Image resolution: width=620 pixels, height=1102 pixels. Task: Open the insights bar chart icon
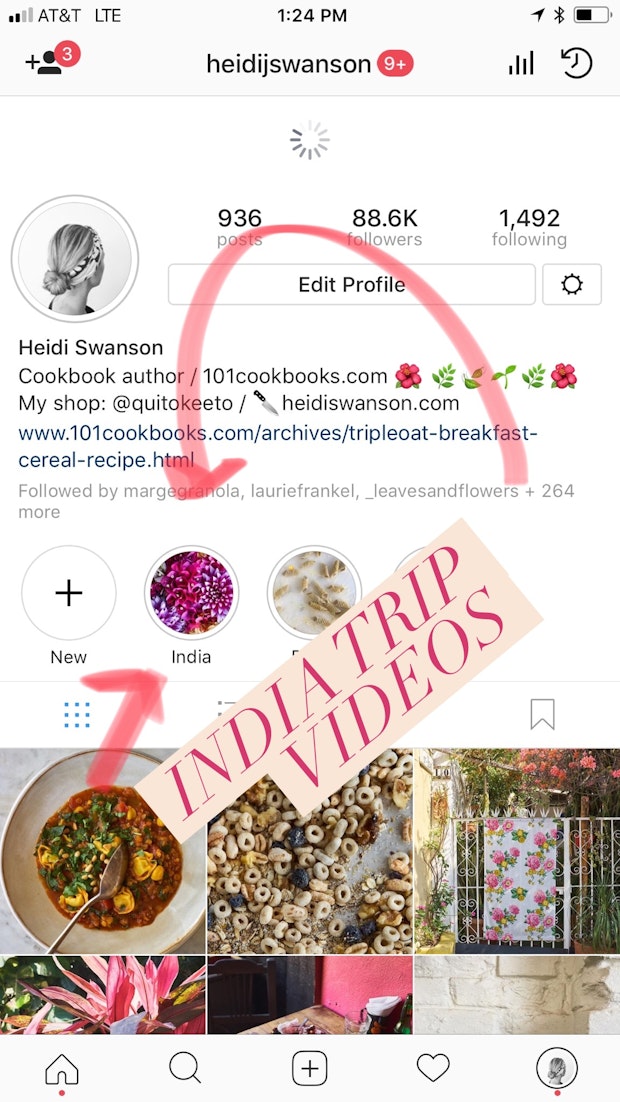point(521,64)
